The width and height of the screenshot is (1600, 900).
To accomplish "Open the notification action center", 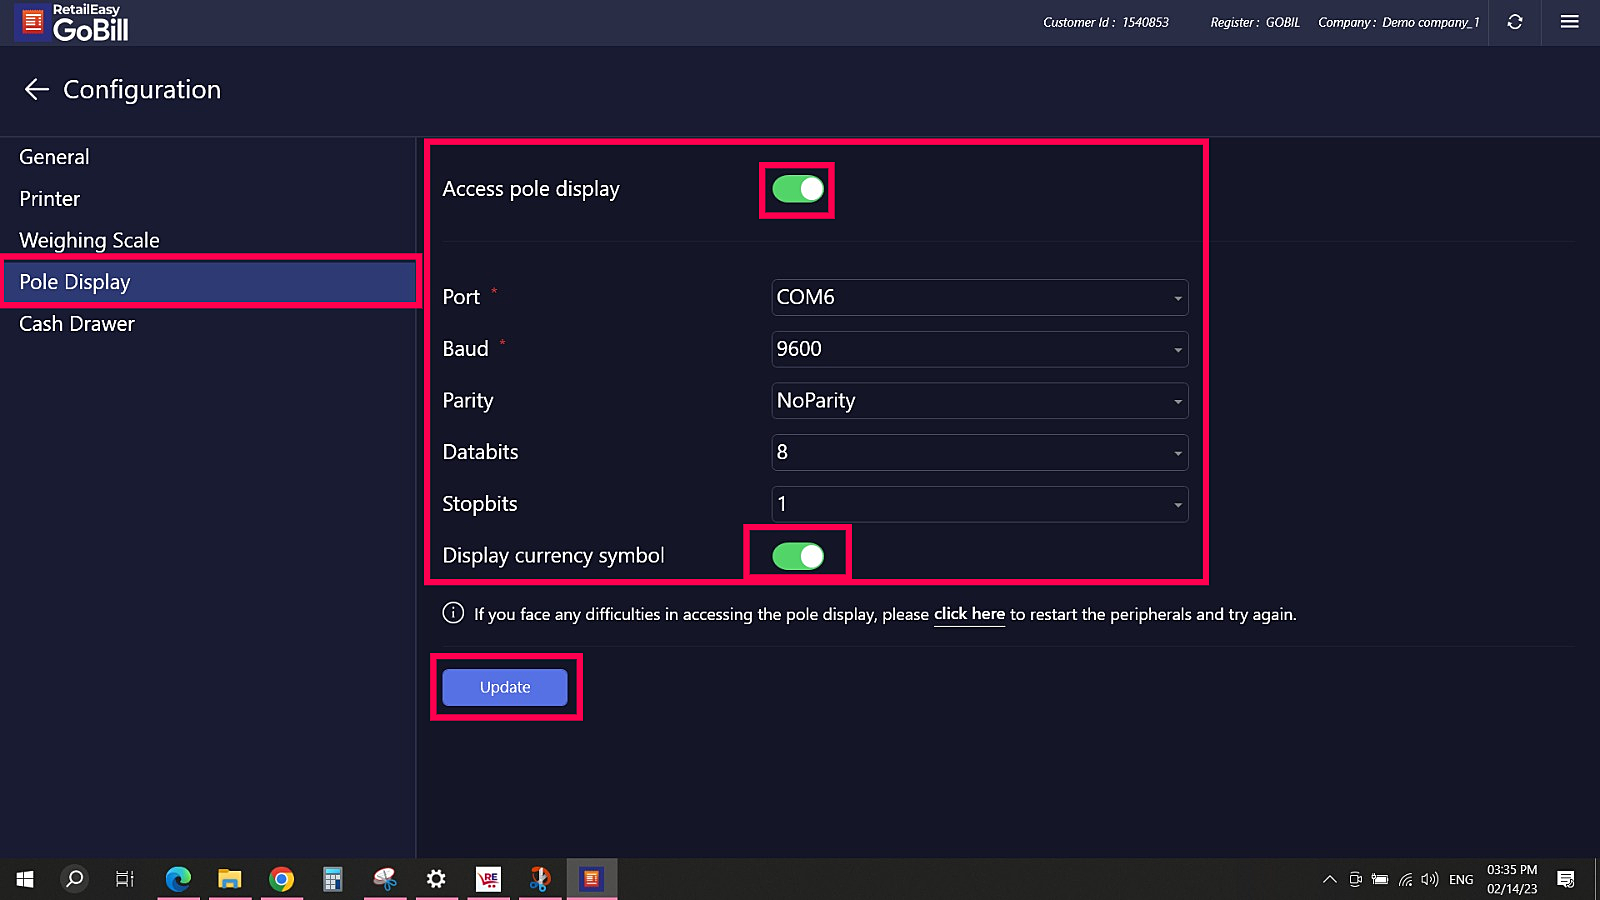I will 1566,880.
